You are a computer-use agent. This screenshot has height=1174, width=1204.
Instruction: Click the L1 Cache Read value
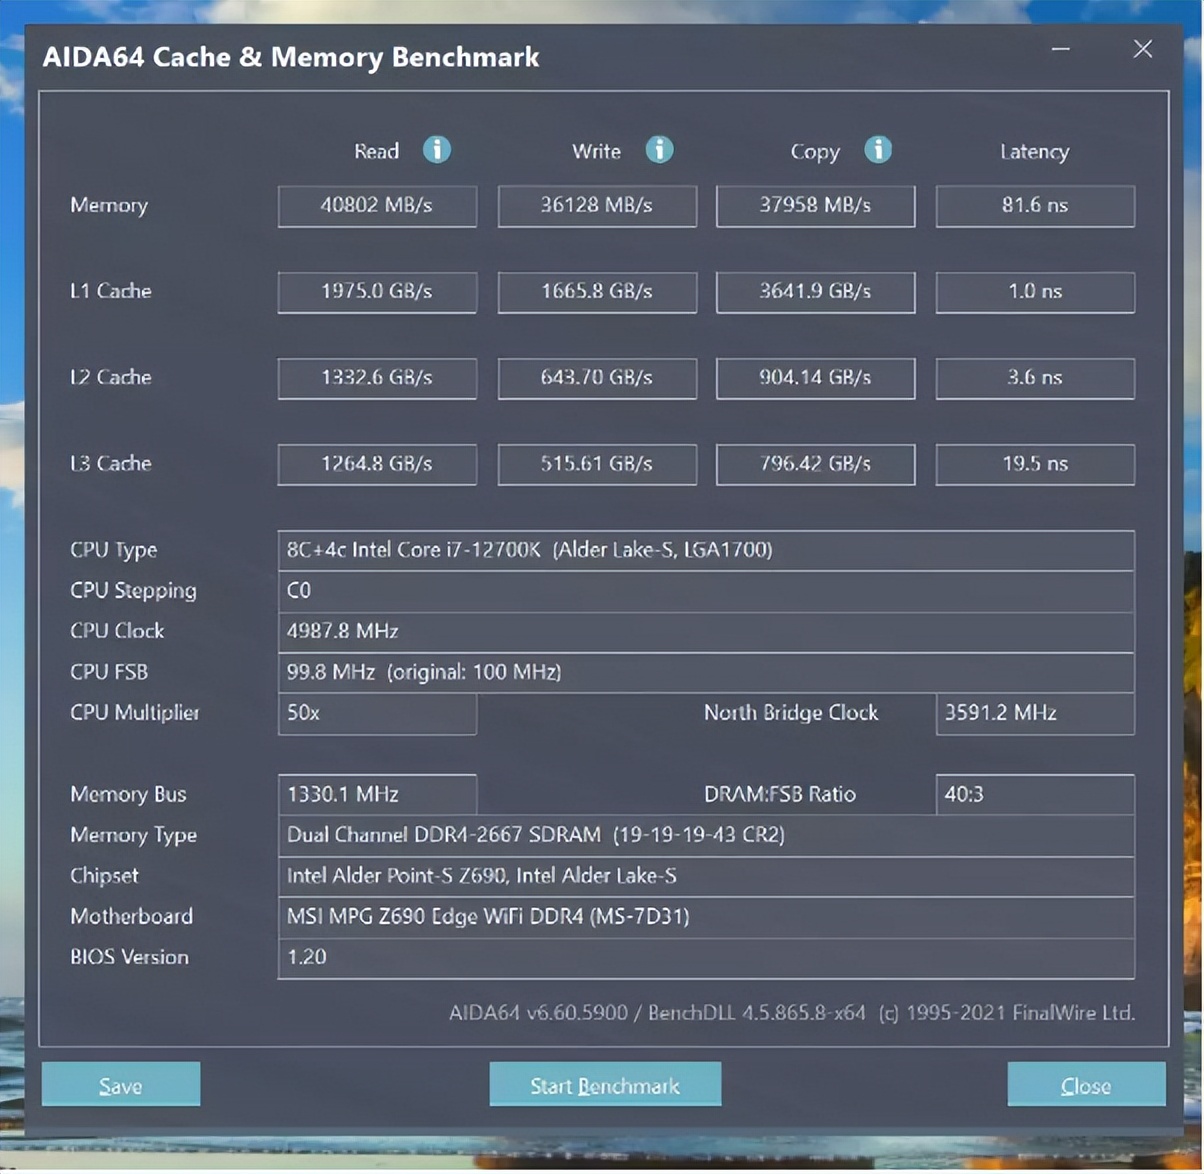[x=377, y=292]
